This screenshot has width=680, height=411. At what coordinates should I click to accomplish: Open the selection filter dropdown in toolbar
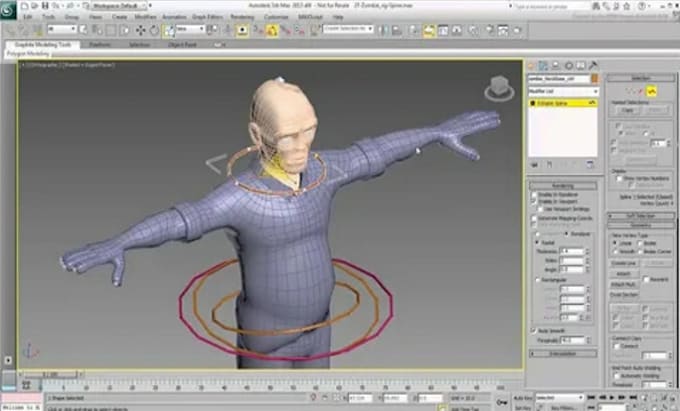point(62,29)
